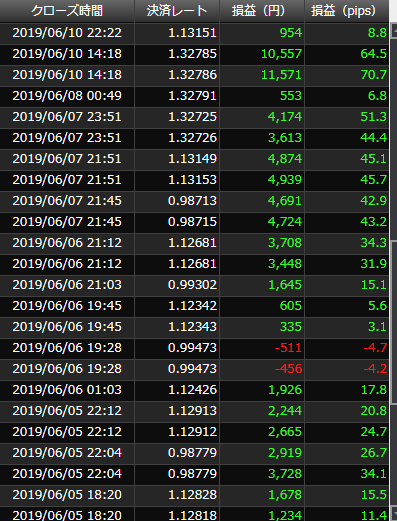Select loss pips cell -4.7

pyautogui.click(x=347, y=348)
